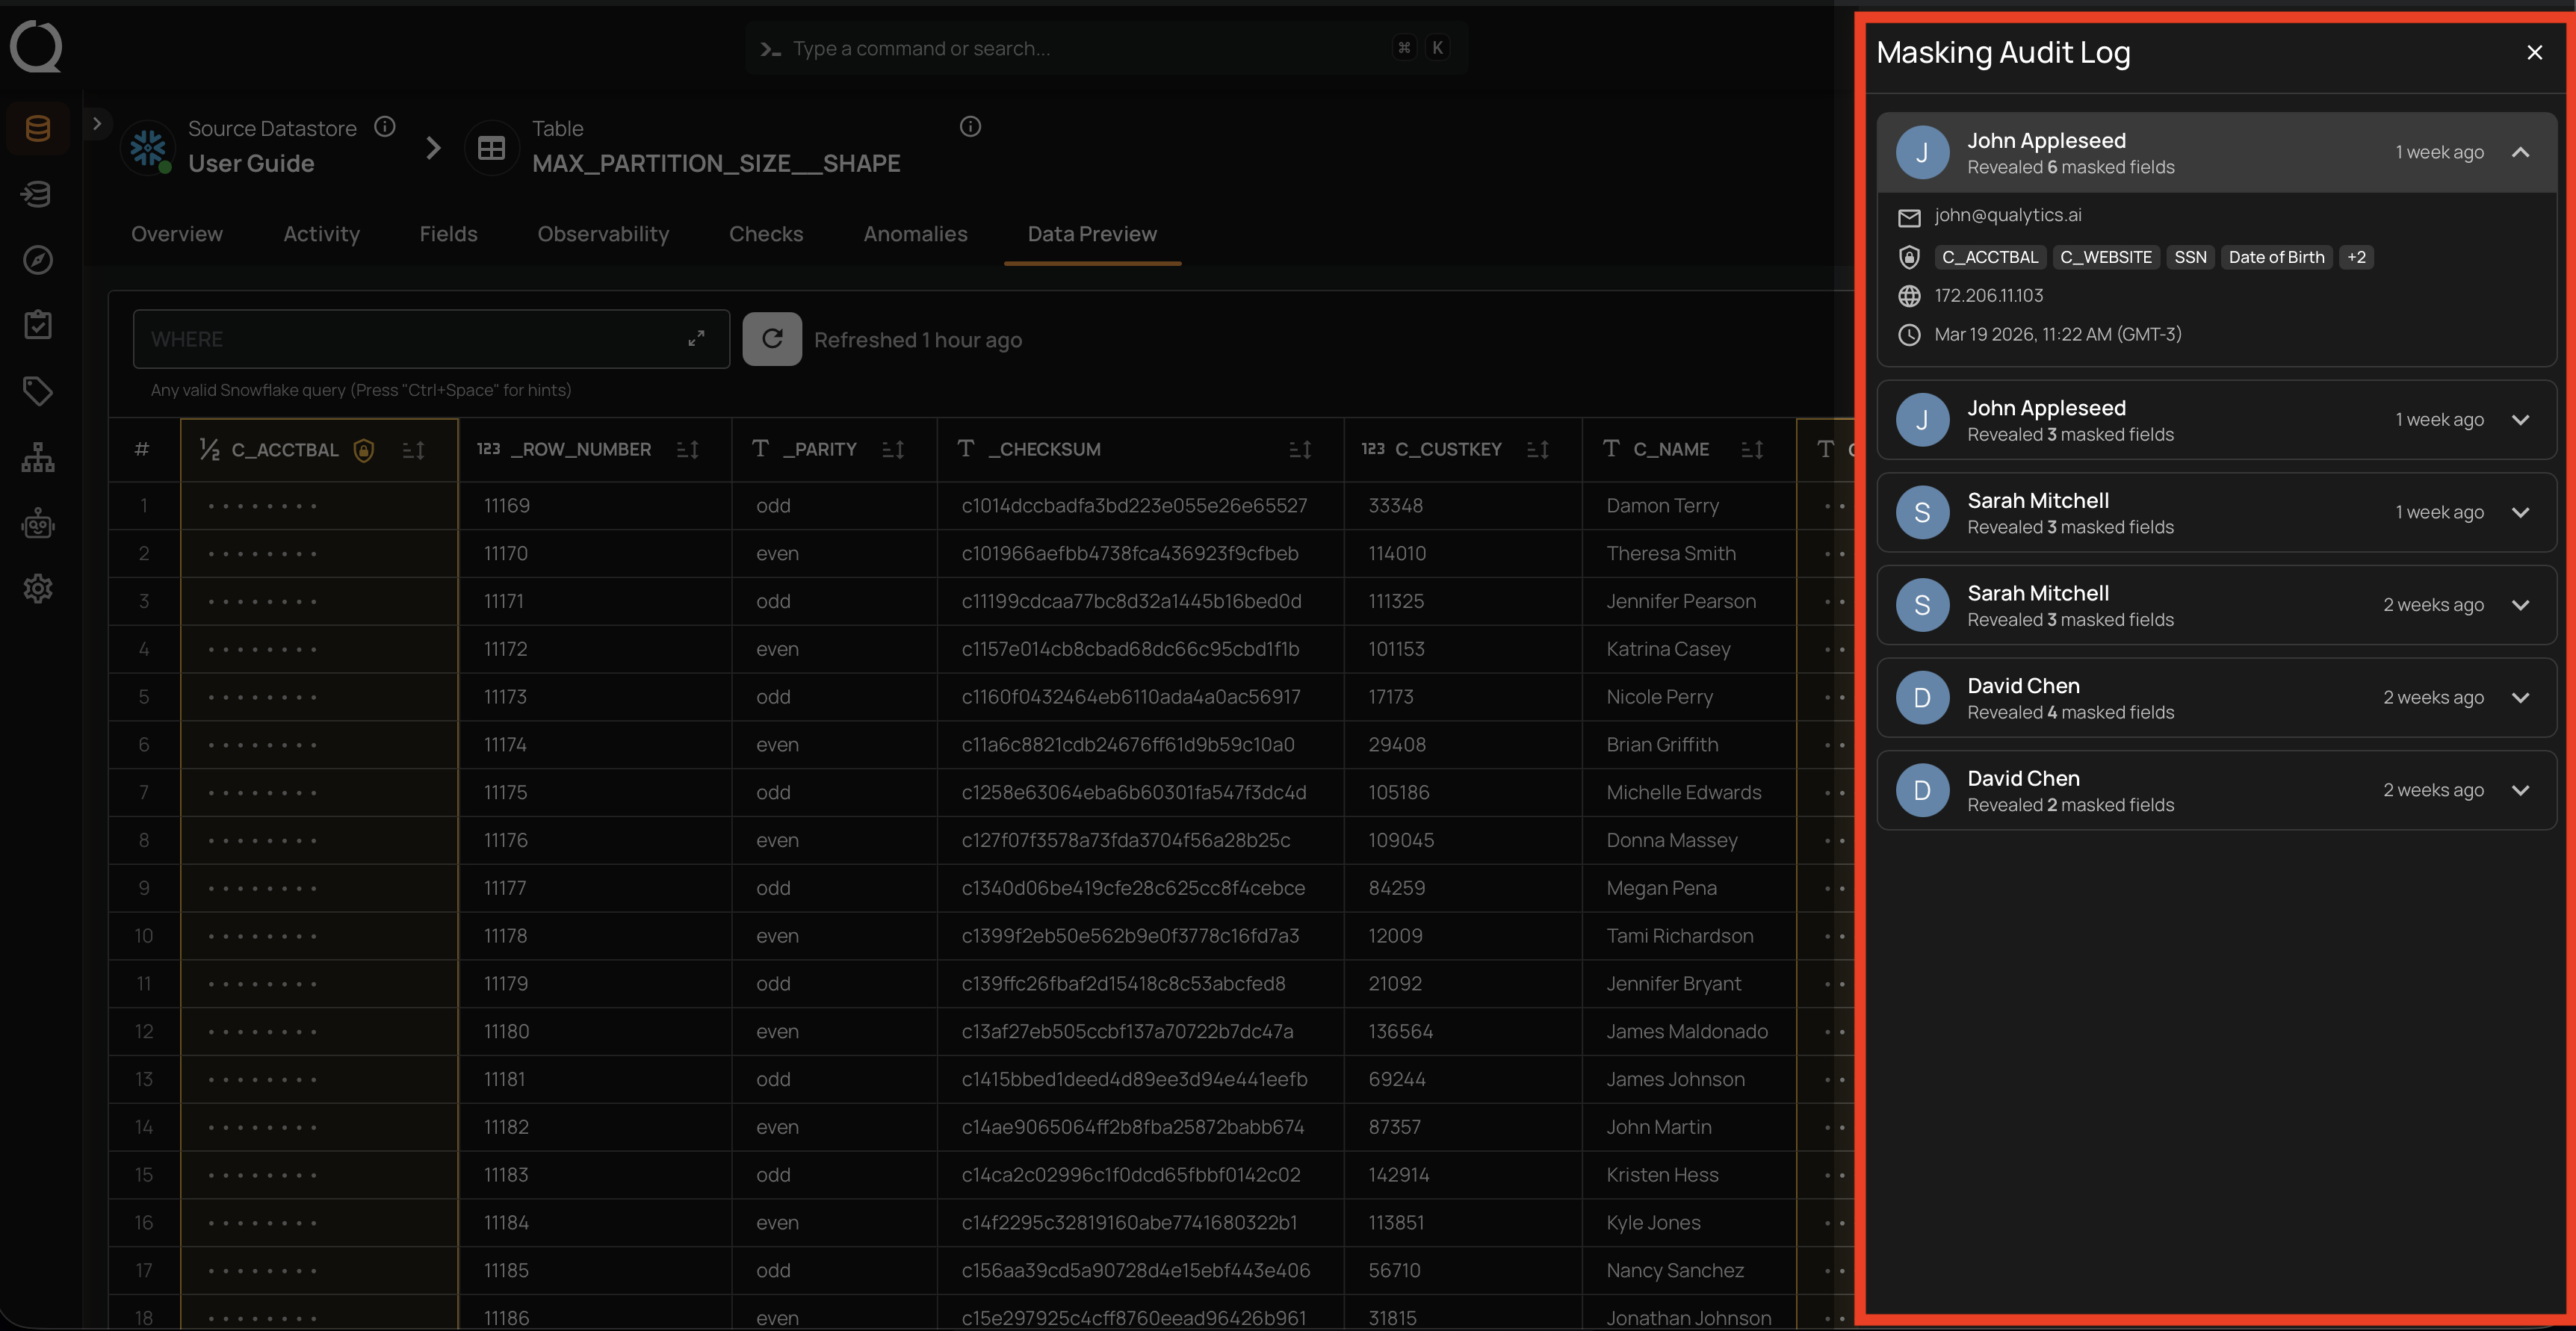The height and width of the screenshot is (1331, 2576).
Task: Open the Settings gear icon in sidebar
Action: pyautogui.click(x=37, y=589)
